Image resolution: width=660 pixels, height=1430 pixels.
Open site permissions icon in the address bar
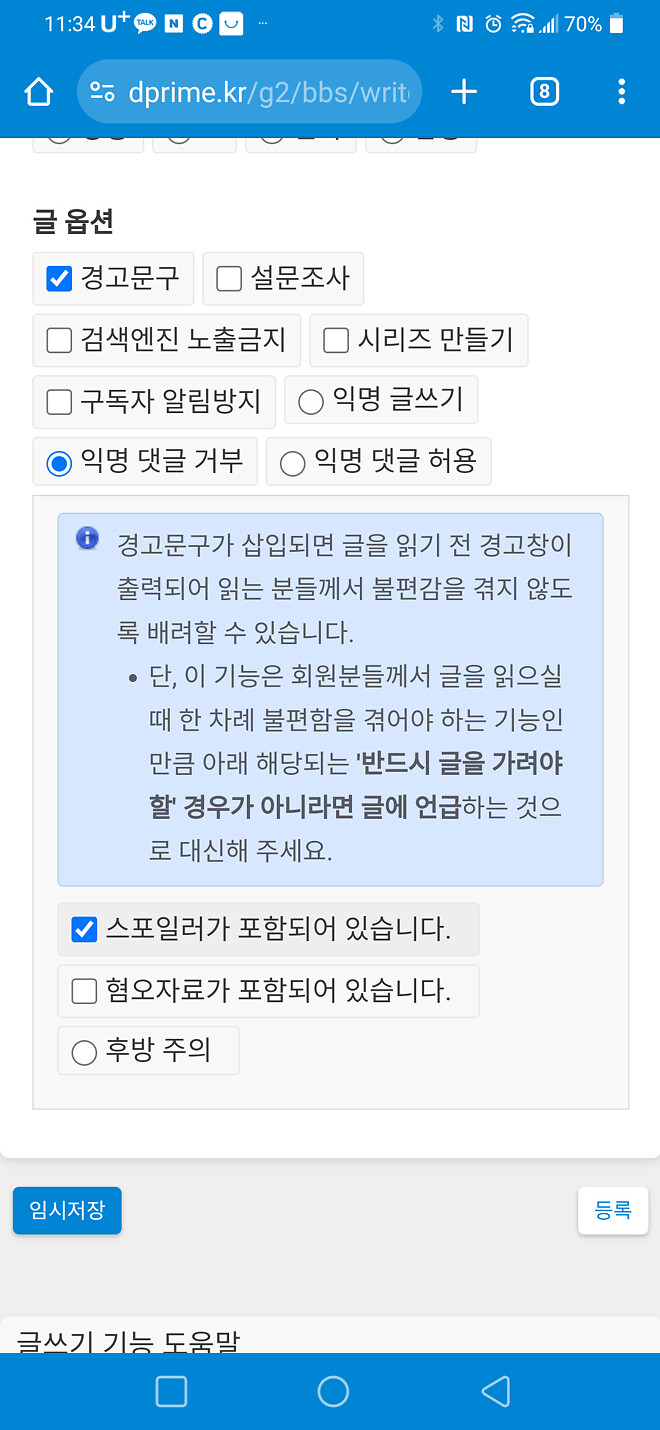point(99,91)
